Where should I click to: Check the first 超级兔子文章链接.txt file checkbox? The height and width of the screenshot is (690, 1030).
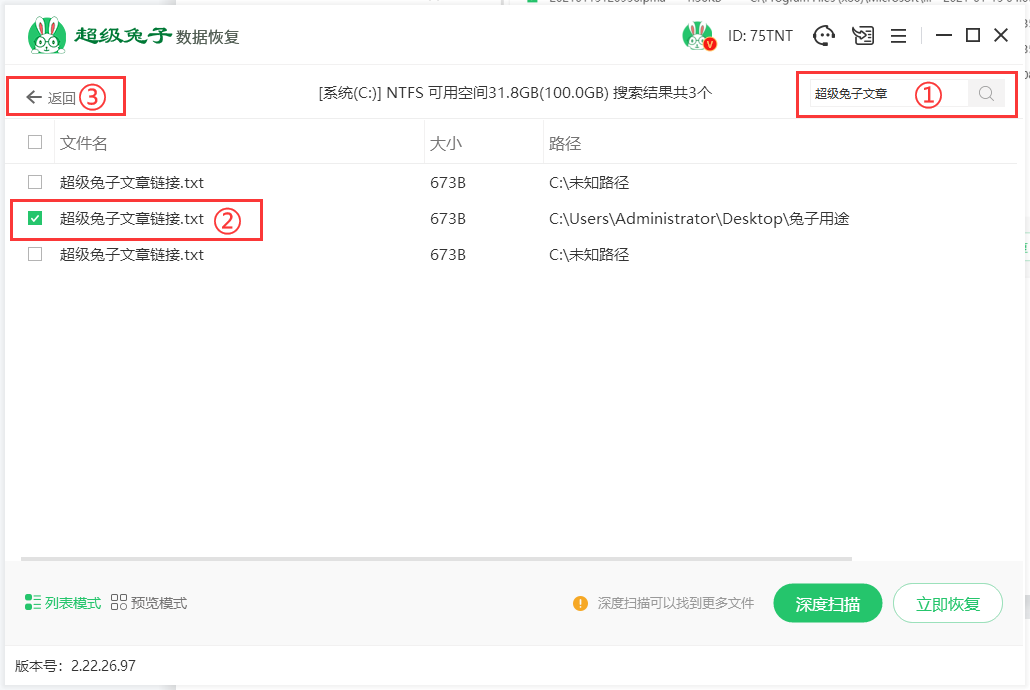tap(35, 182)
